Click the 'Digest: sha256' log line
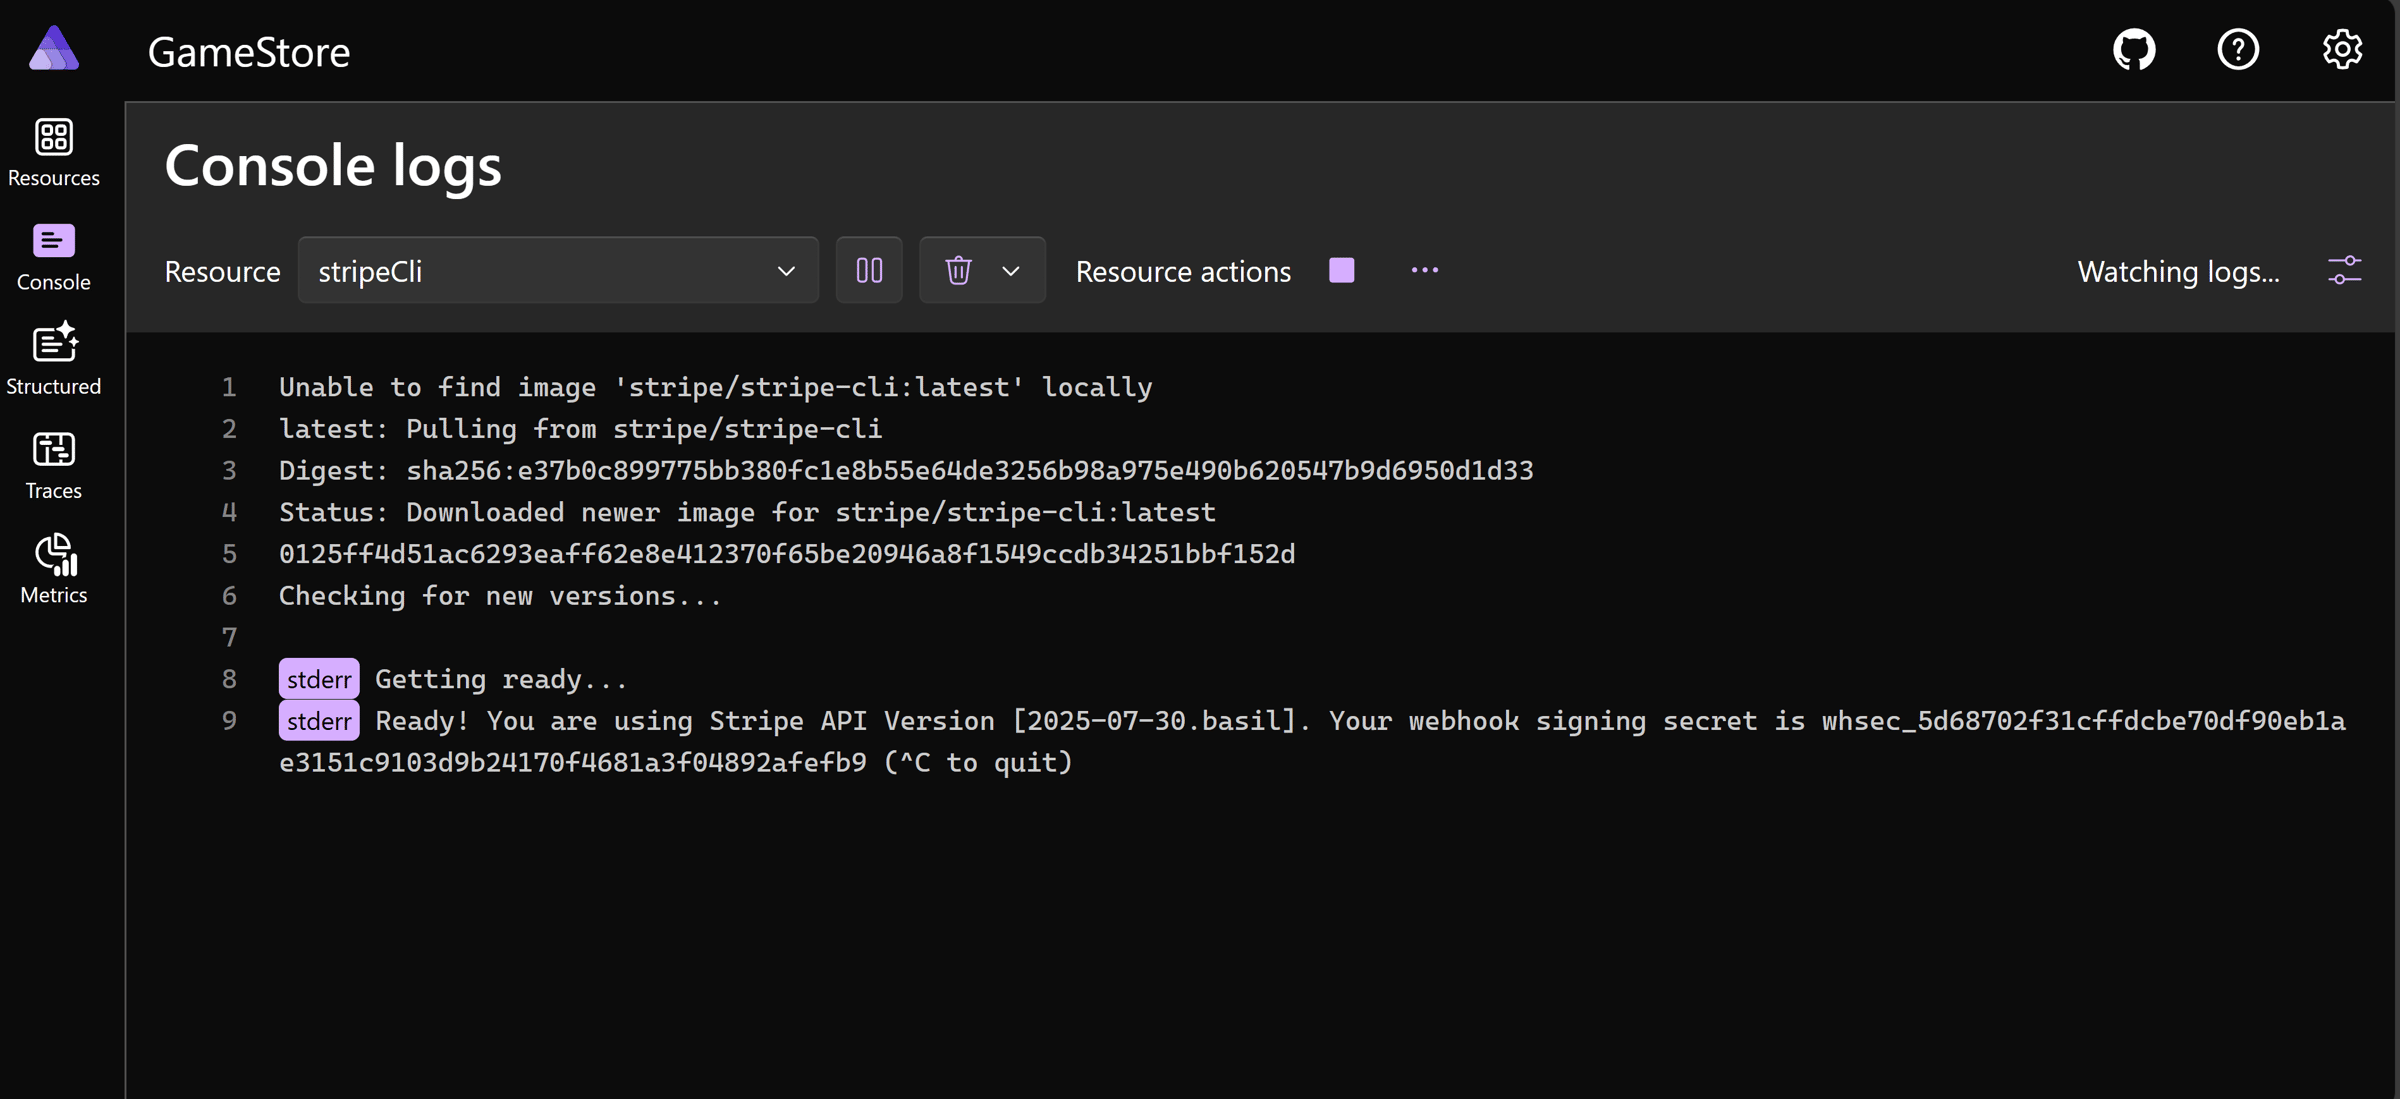Viewport: 2400px width, 1099px height. click(x=906, y=470)
